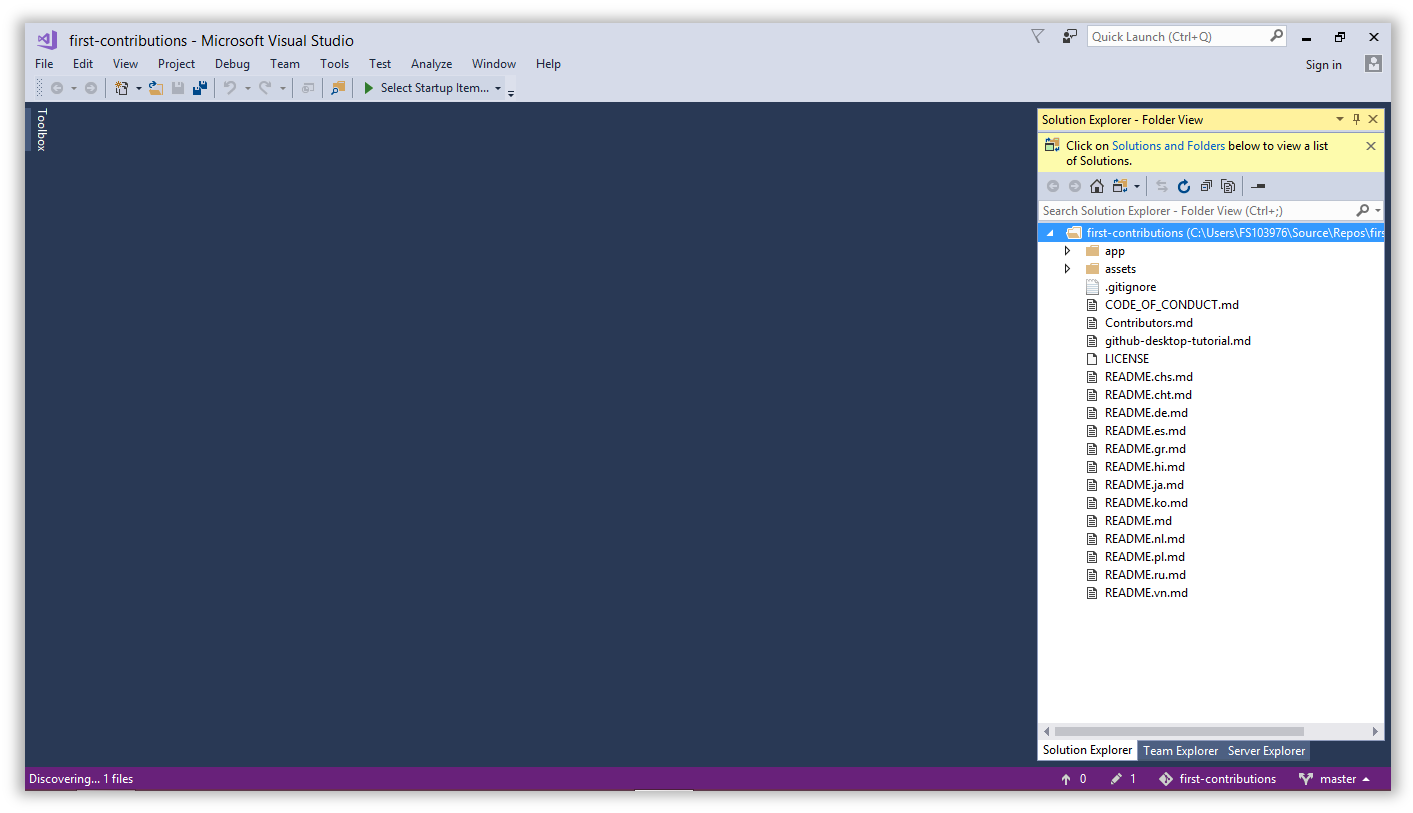This screenshot has height=813, width=1413.
Task: Click first-contributions repository in status bar
Action: coord(1217,779)
